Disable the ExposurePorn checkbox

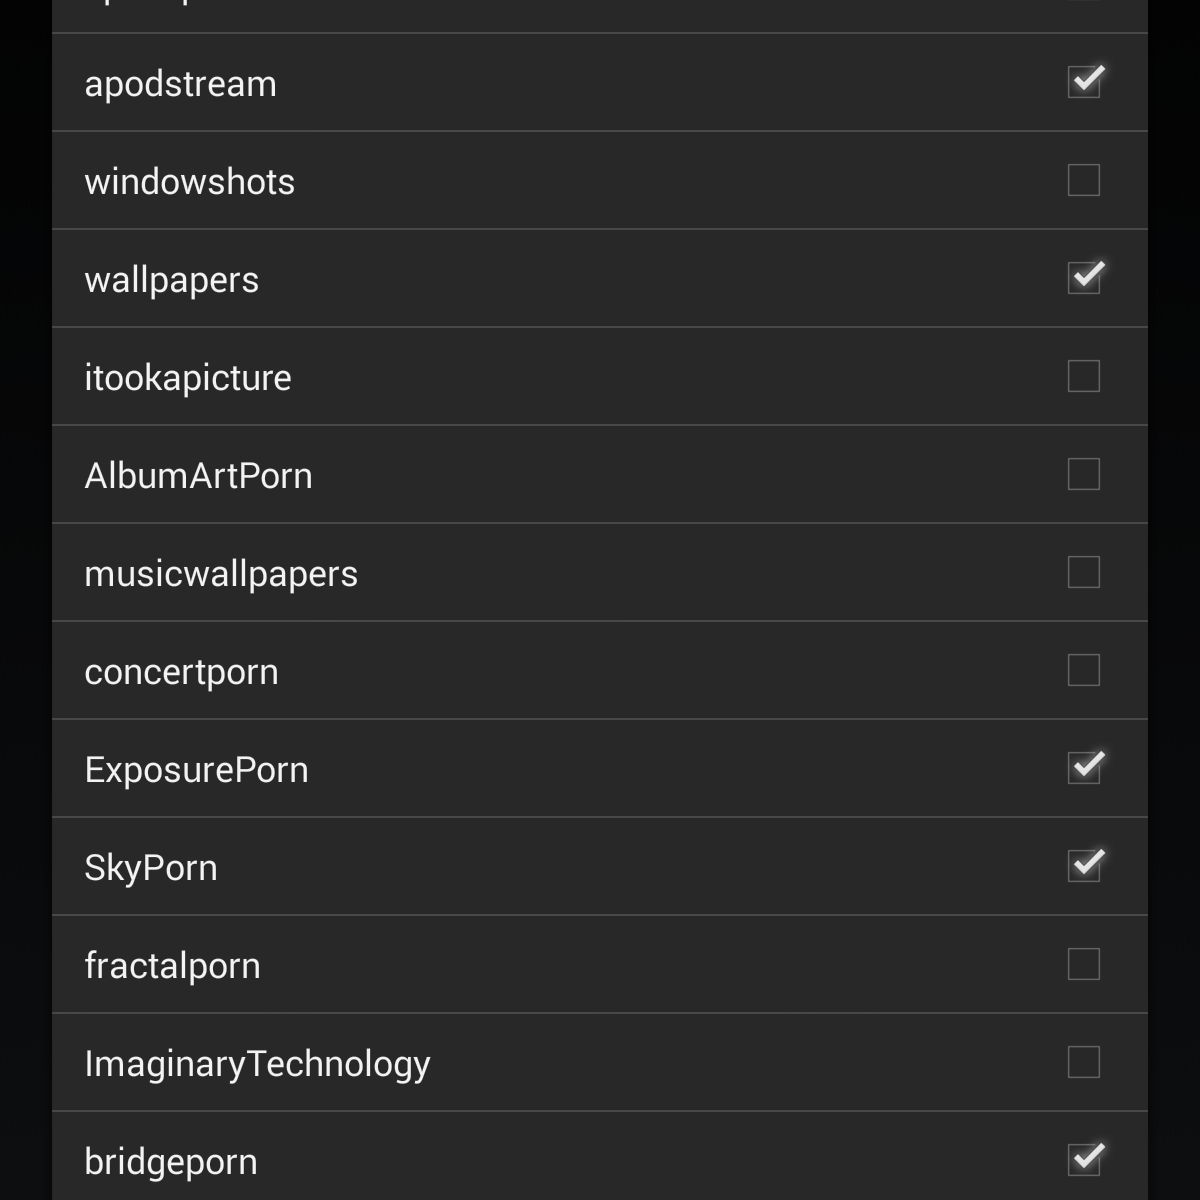1084,768
